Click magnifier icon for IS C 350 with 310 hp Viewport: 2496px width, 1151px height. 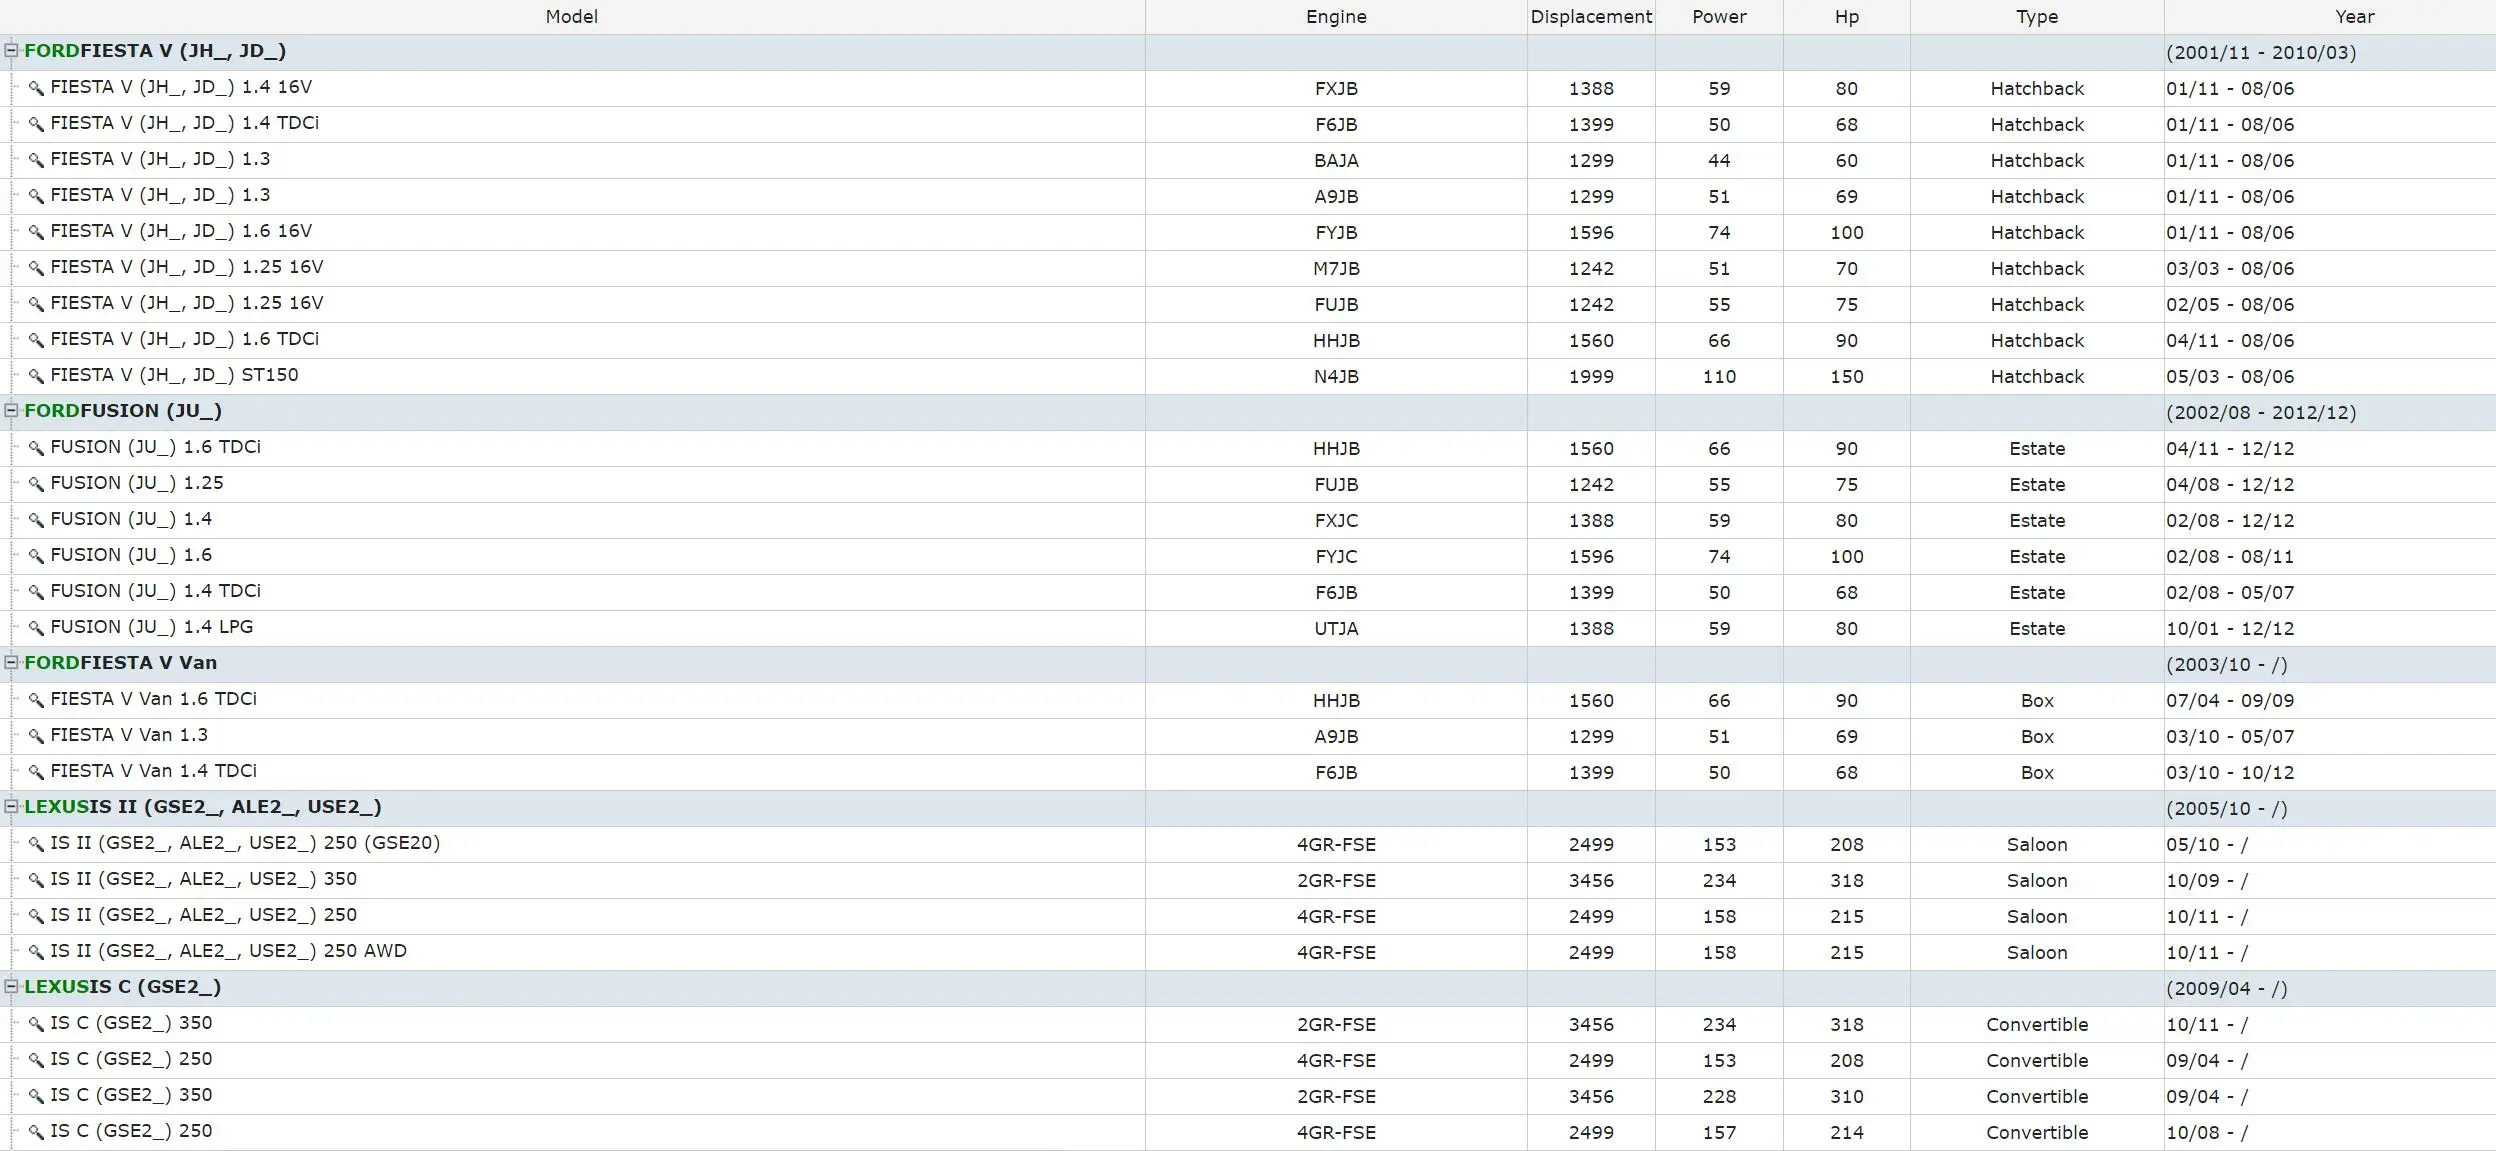(36, 1096)
